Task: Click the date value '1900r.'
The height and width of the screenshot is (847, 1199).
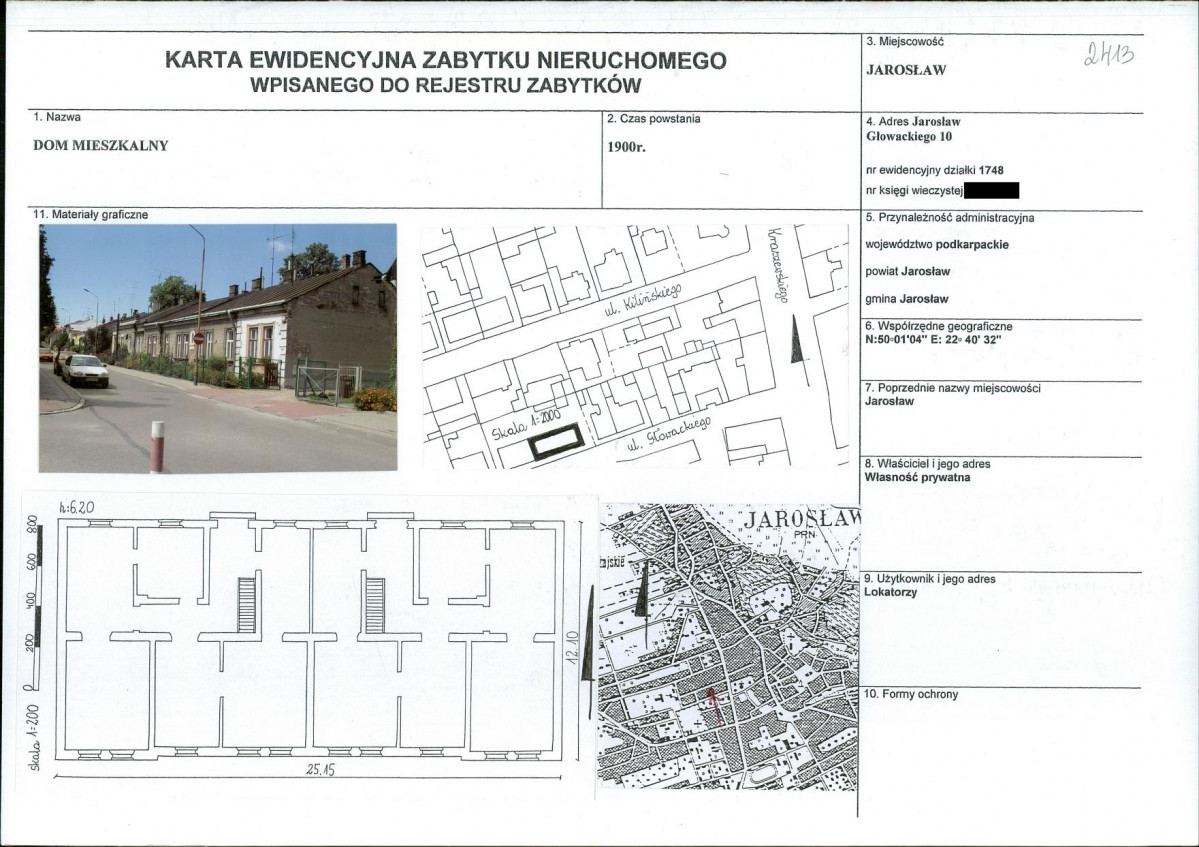Action: point(626,148)
